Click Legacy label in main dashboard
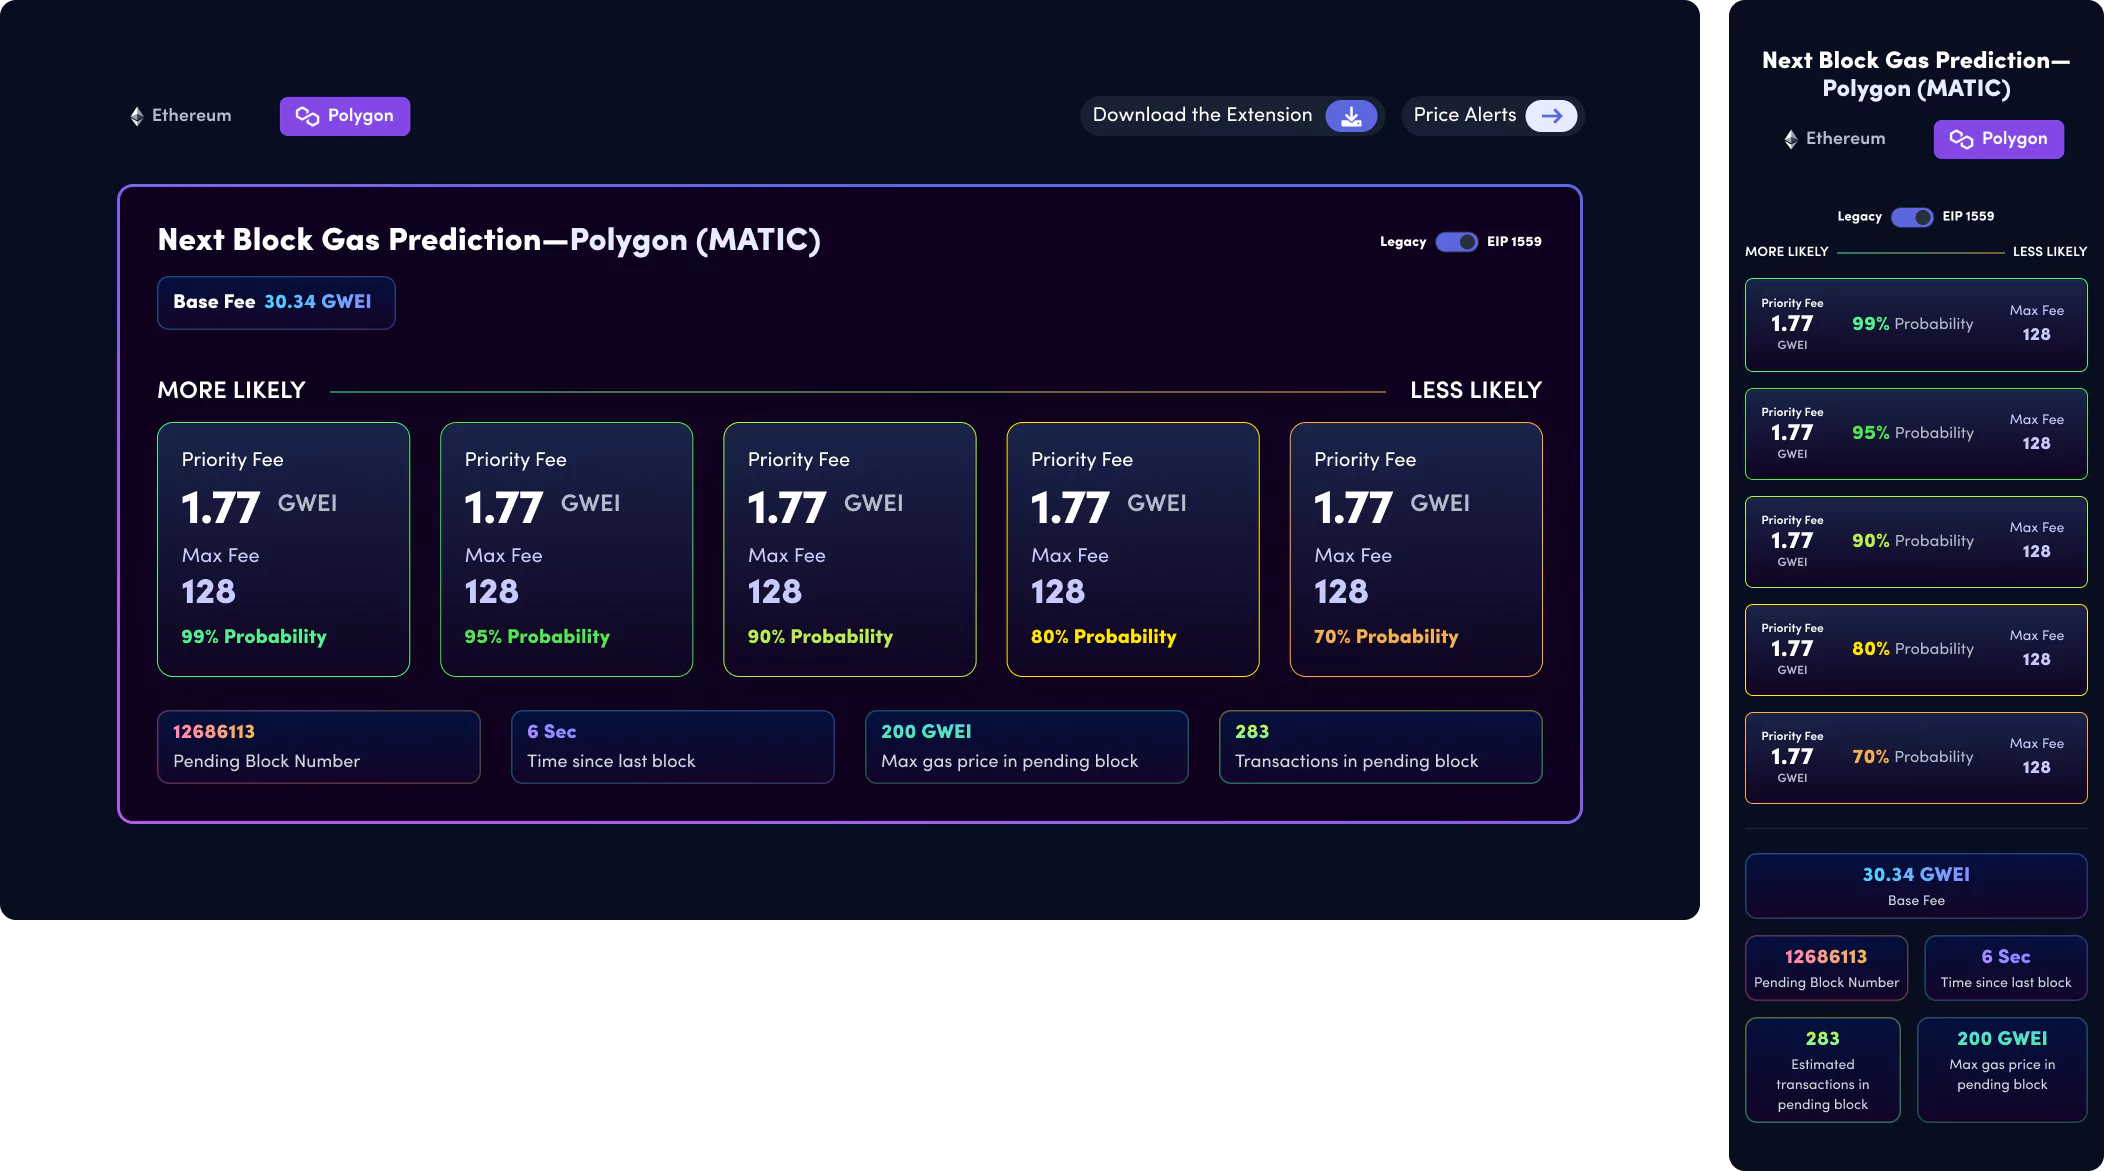 pos(1403,242)
